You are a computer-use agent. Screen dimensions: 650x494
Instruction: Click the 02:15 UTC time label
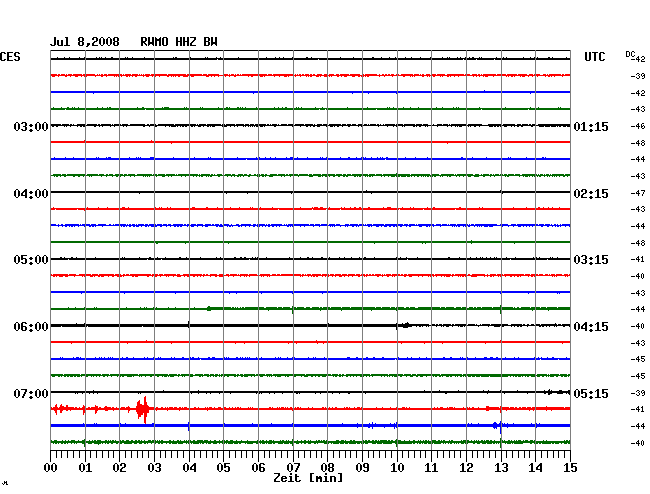[x=591, y=194]
